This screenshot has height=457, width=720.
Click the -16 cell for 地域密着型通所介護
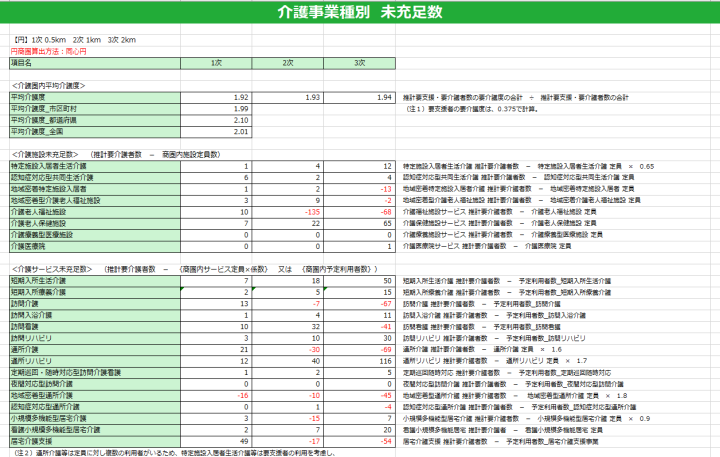pos(216,395)
